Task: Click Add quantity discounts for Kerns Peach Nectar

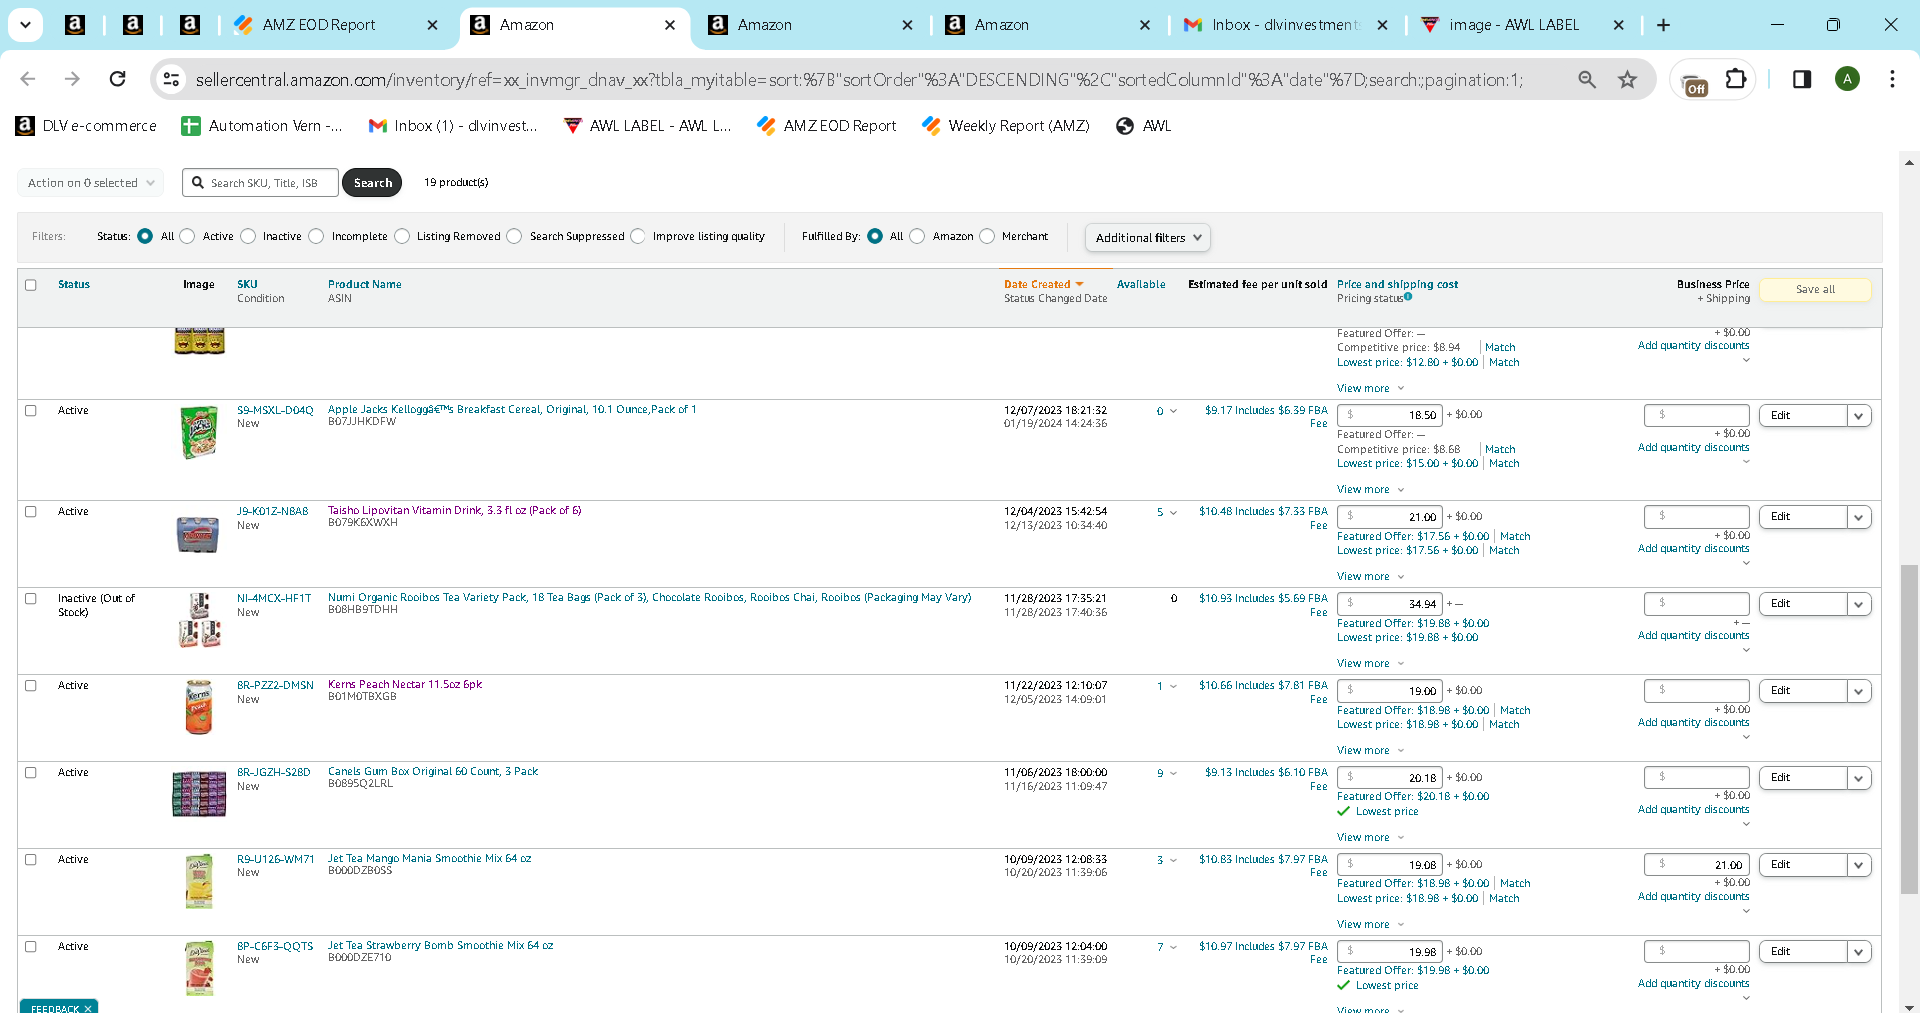Action: (1693, 723)
